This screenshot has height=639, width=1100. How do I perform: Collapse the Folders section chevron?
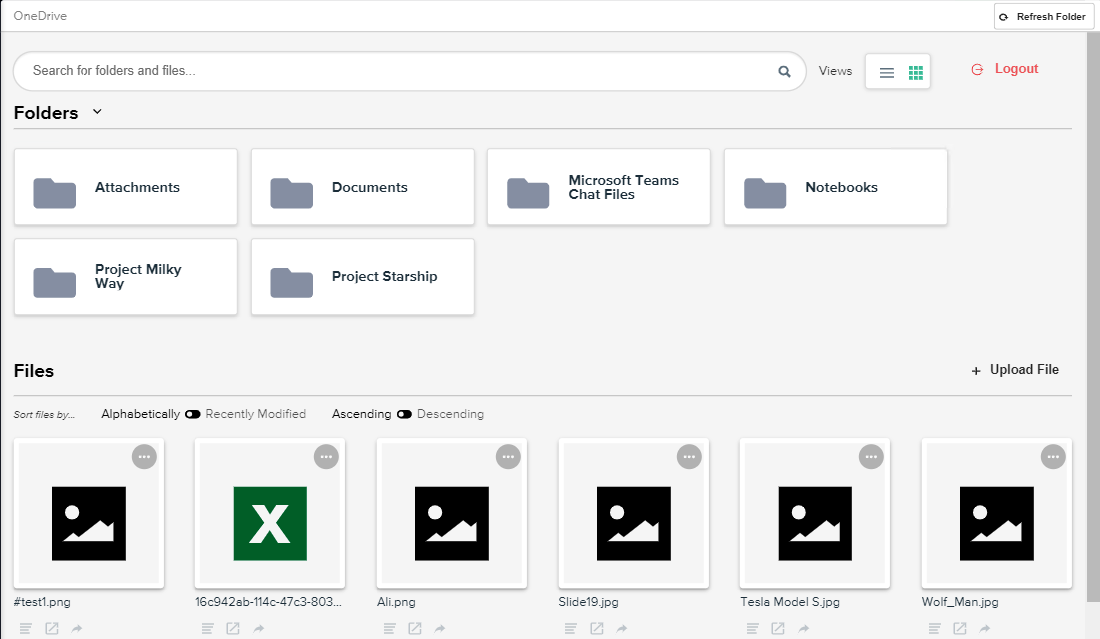[x=98, y=112]
